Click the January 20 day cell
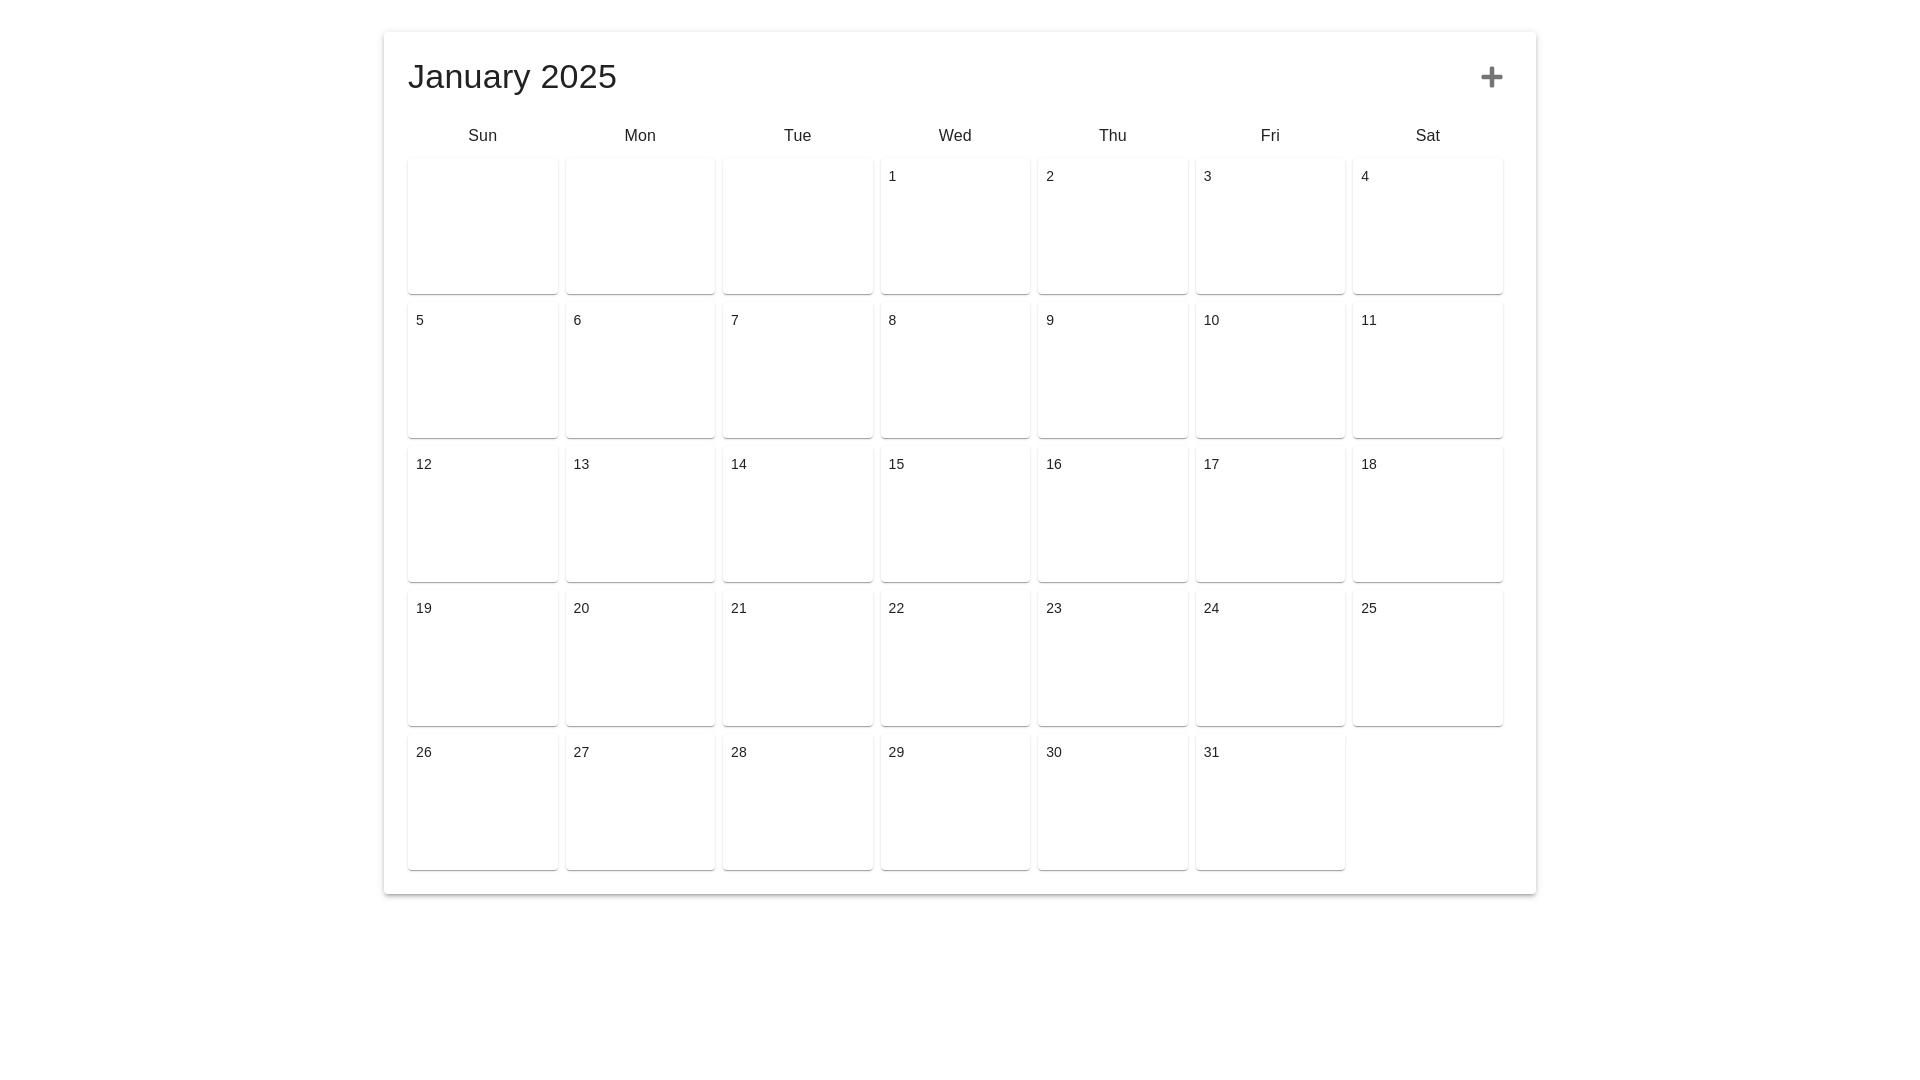This screenshot has height=1080, width=1920. (640, 658)
